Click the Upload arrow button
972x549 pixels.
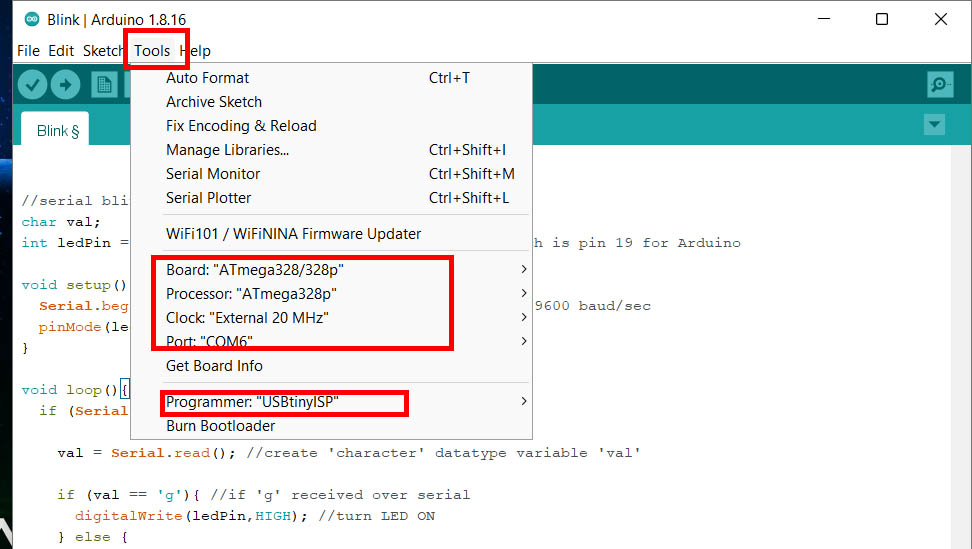coord(65,85)
